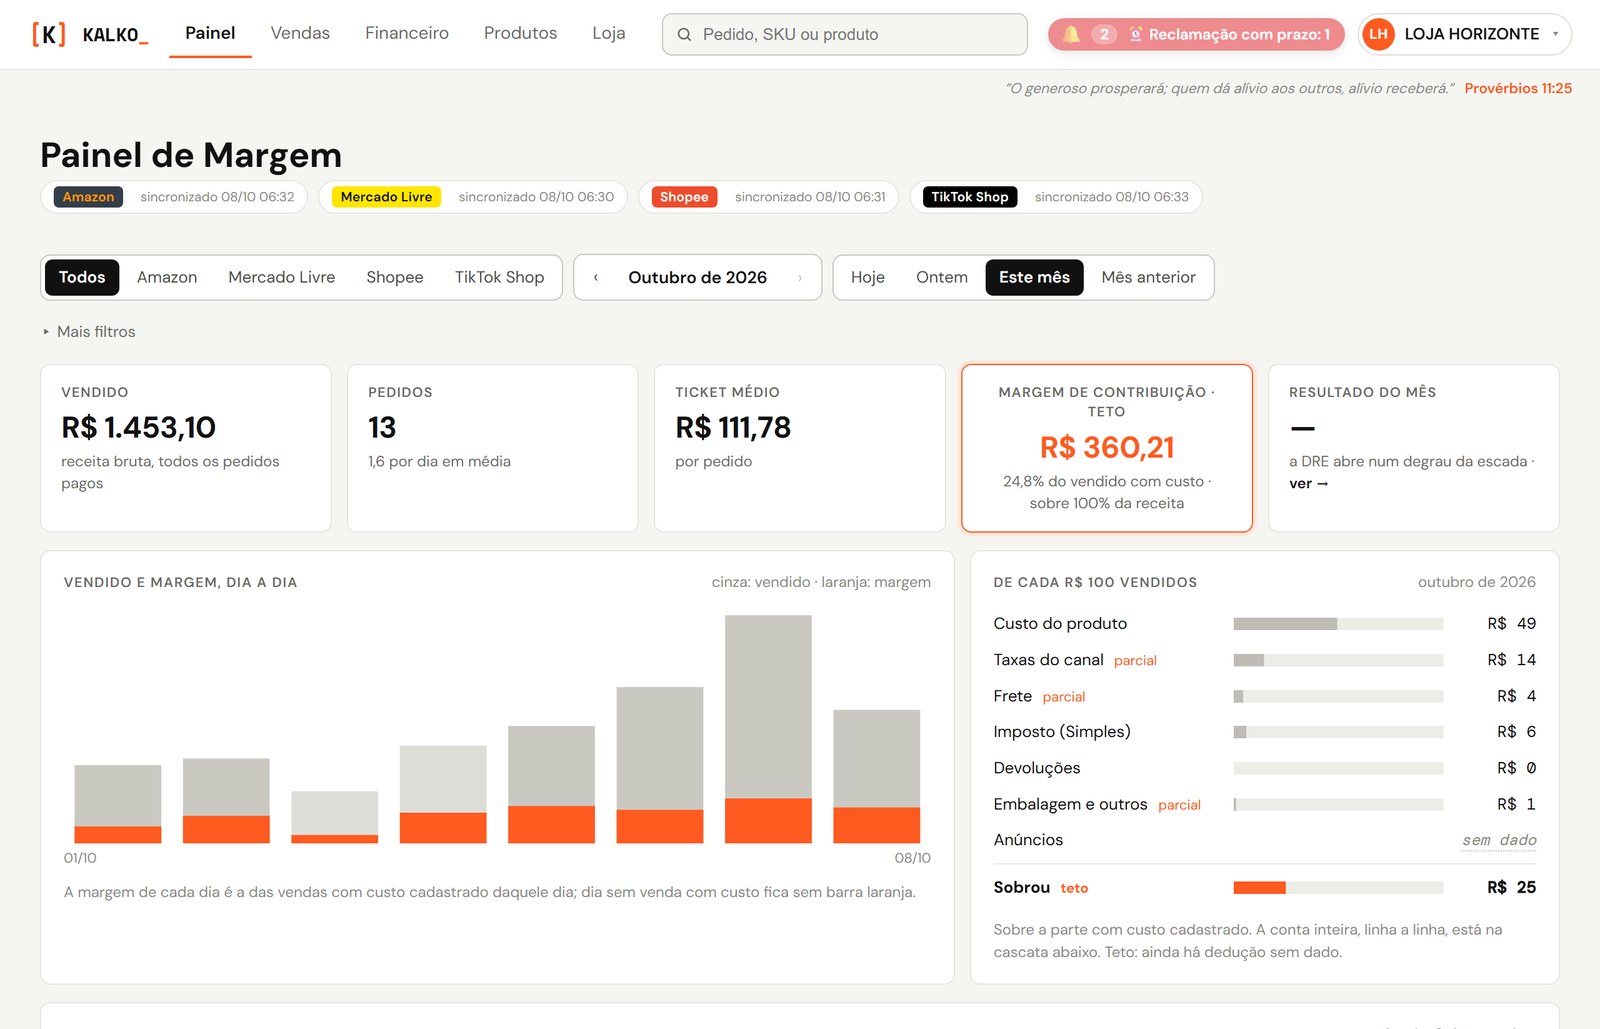Go to next month arrow

point(800,278)
